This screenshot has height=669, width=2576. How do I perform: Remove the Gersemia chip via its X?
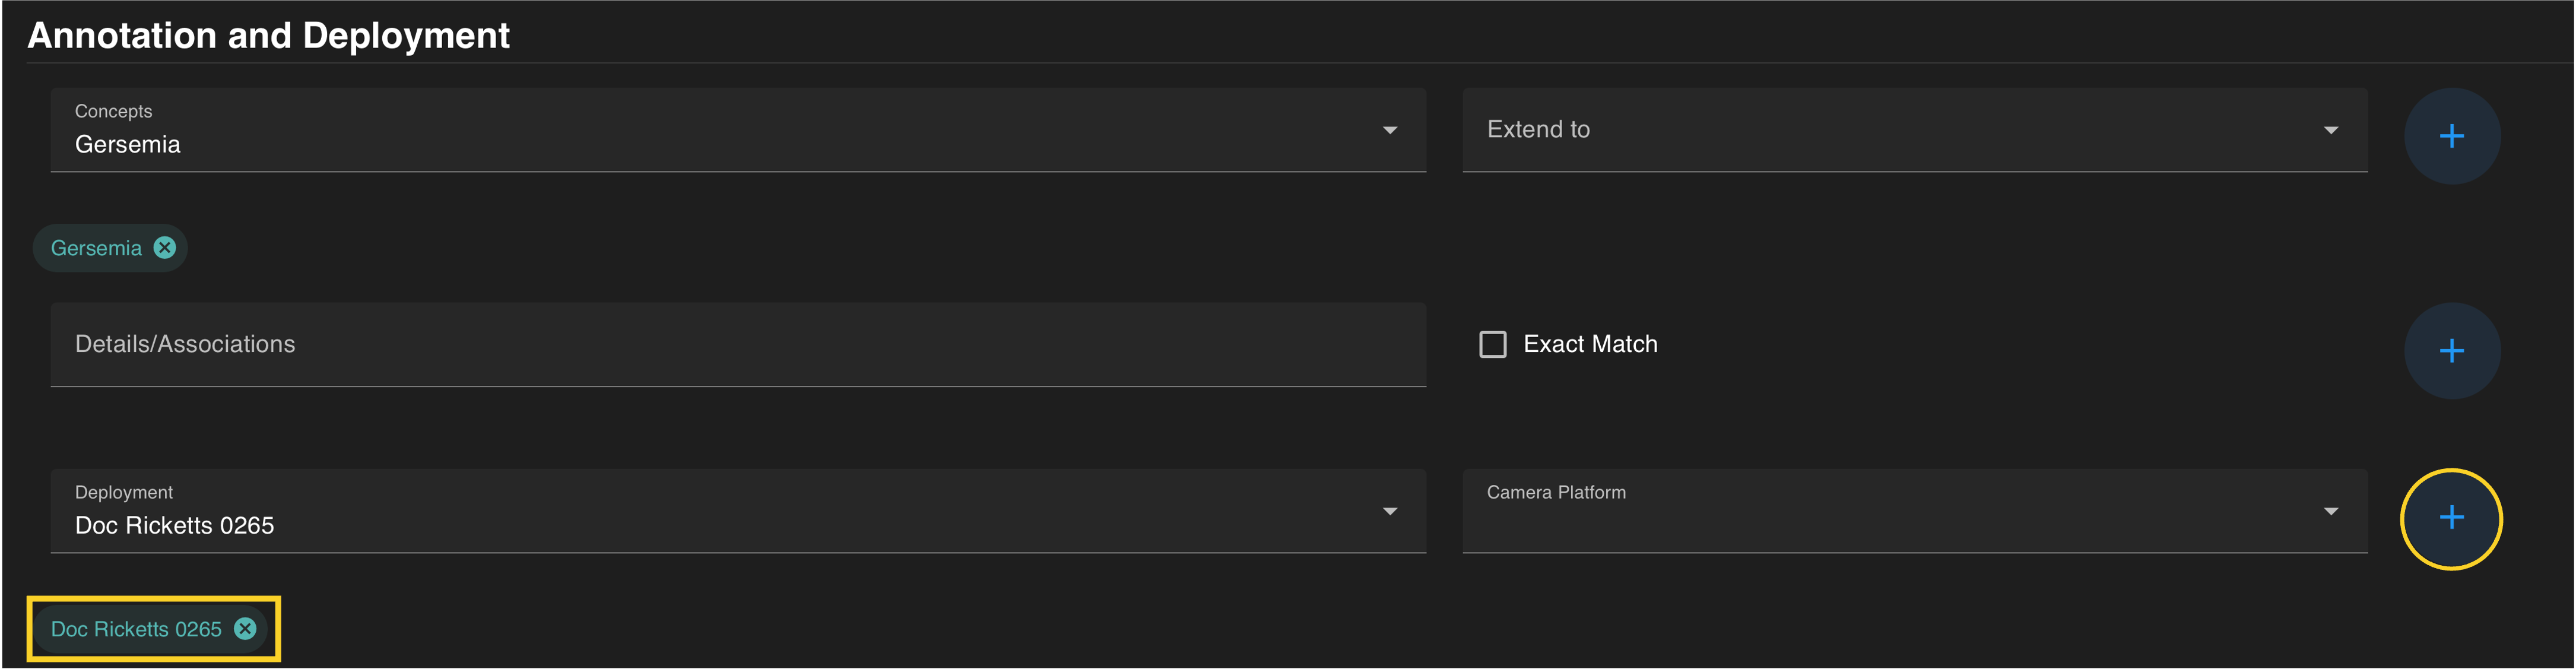[165, 248]
